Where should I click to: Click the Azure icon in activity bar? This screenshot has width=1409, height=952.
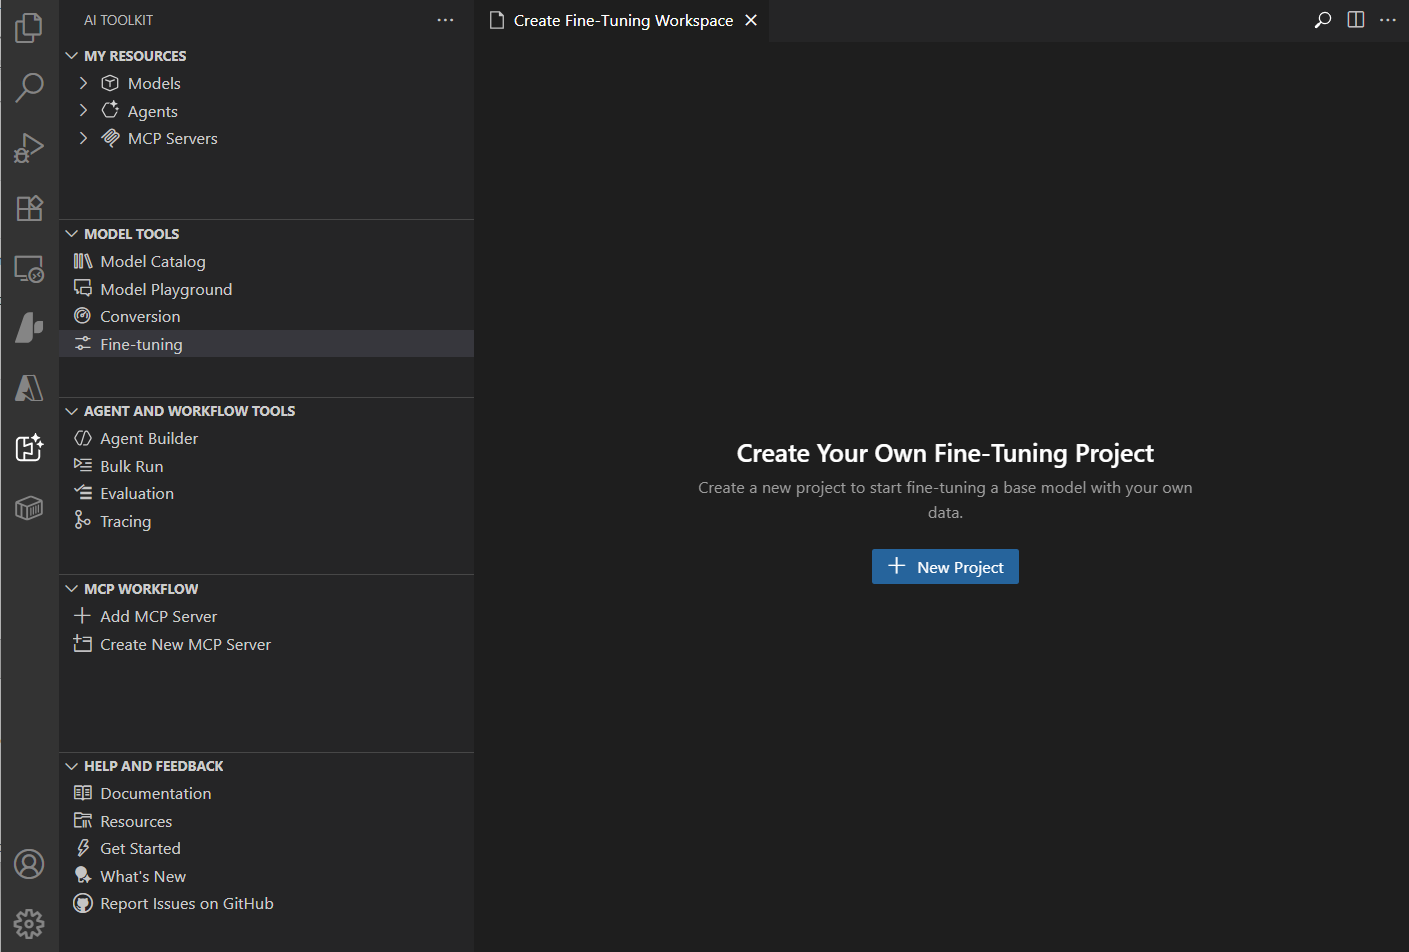coord(29,388)
